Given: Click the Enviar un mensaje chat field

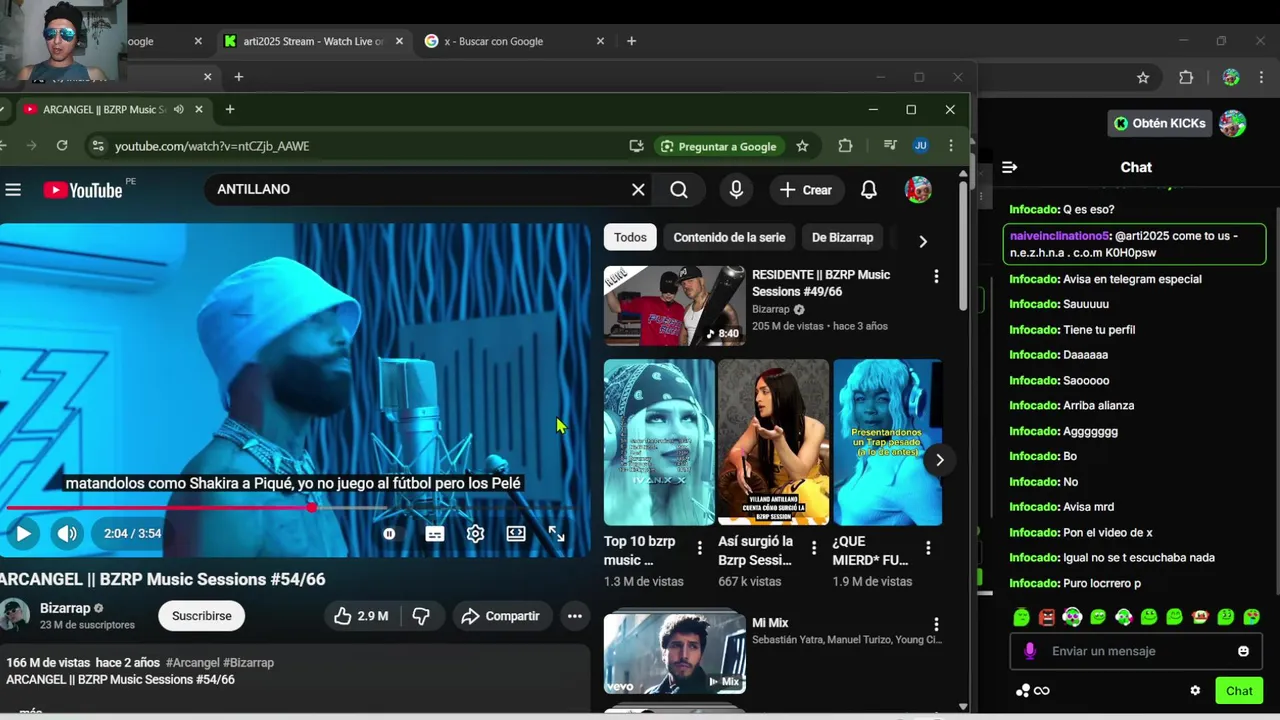Looking at the screenshot, I should 1135,651.
